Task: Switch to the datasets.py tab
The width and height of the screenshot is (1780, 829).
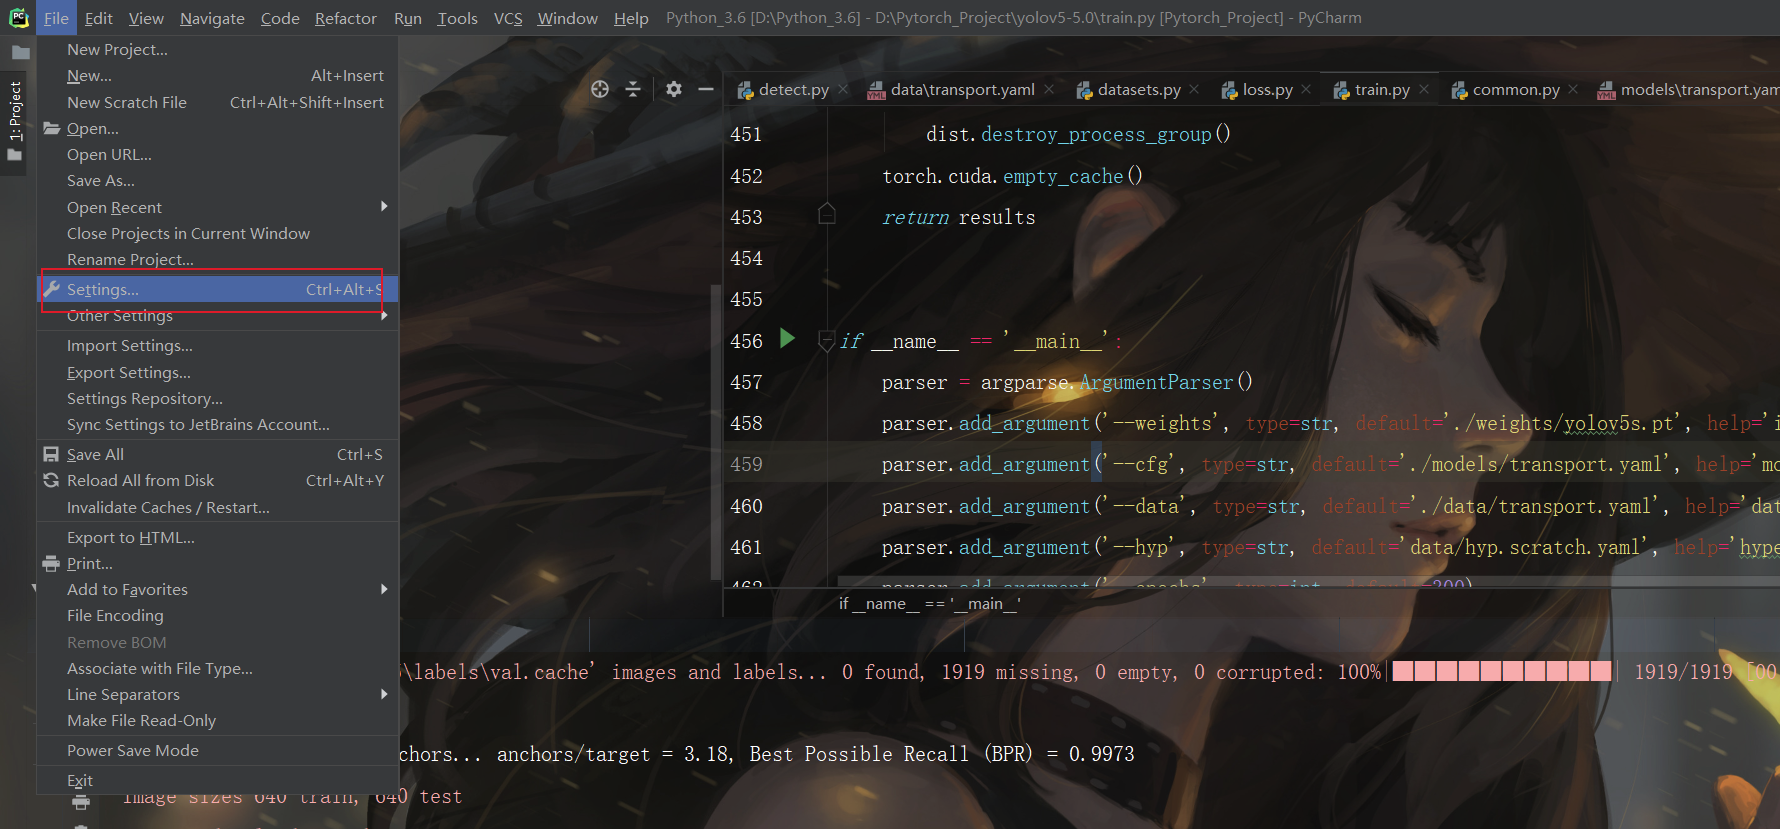Action: pos(1128,89)
